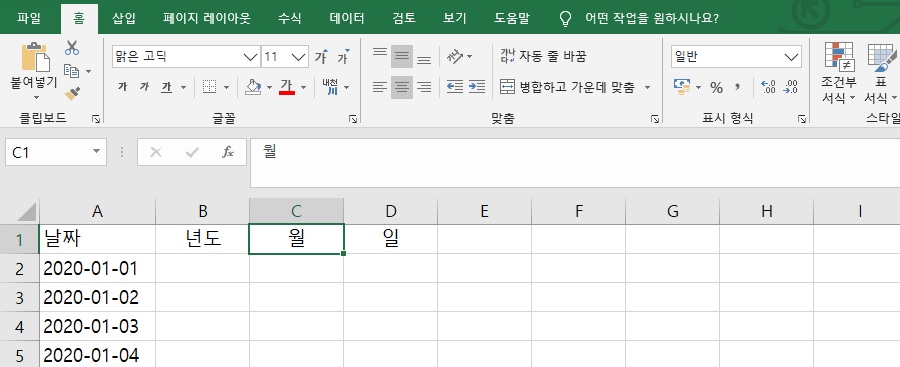This screenshot has width=900, height=367.
Task: Activate the Format Painter brush icon
Action: pyautogui.click(x=72, y=93)
